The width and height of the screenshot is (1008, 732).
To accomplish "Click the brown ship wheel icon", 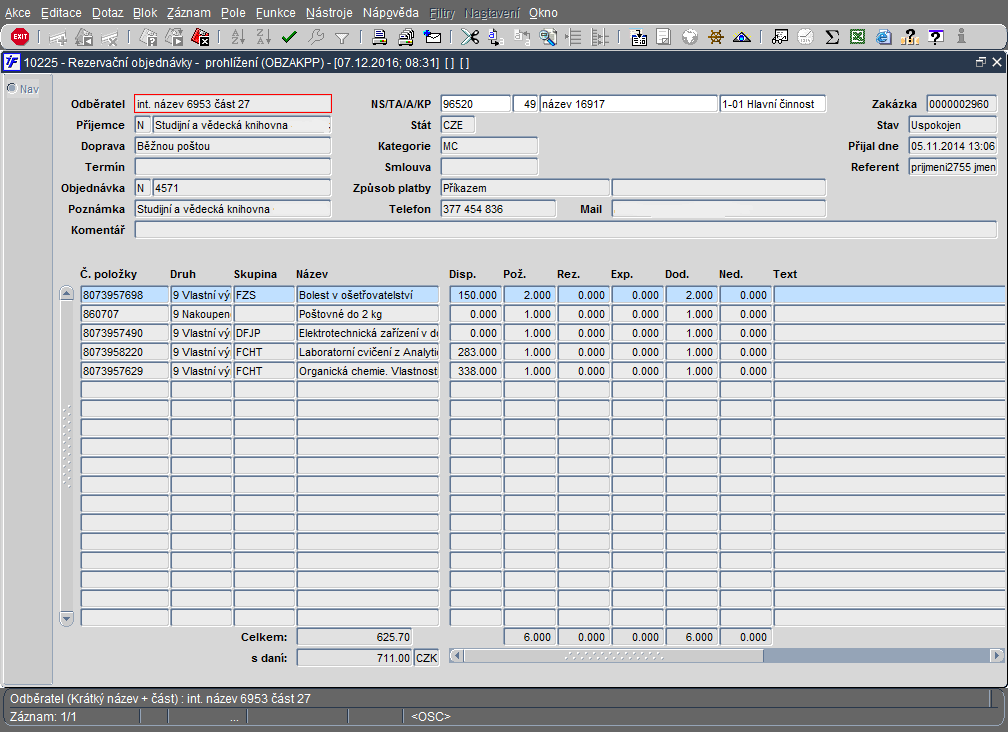I will click(x=716, y=37).
